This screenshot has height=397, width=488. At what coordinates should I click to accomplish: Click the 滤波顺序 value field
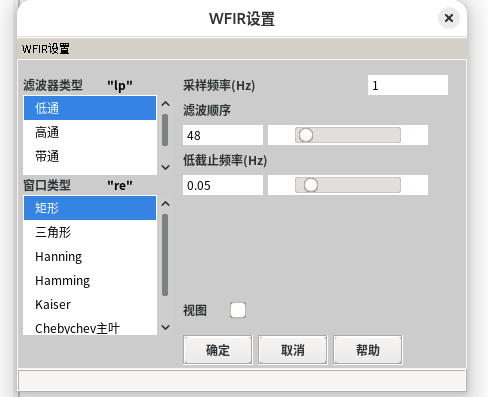(x=223, y=135)
